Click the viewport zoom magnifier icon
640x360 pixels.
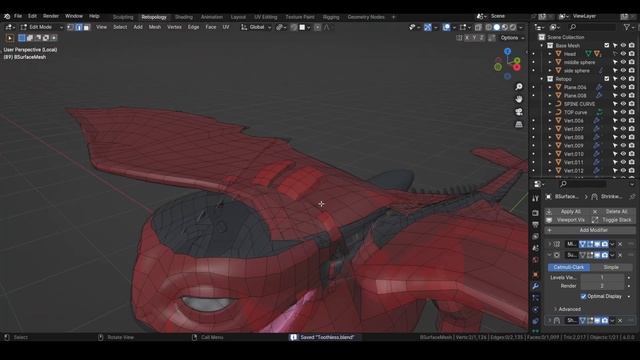pos(519,87)
